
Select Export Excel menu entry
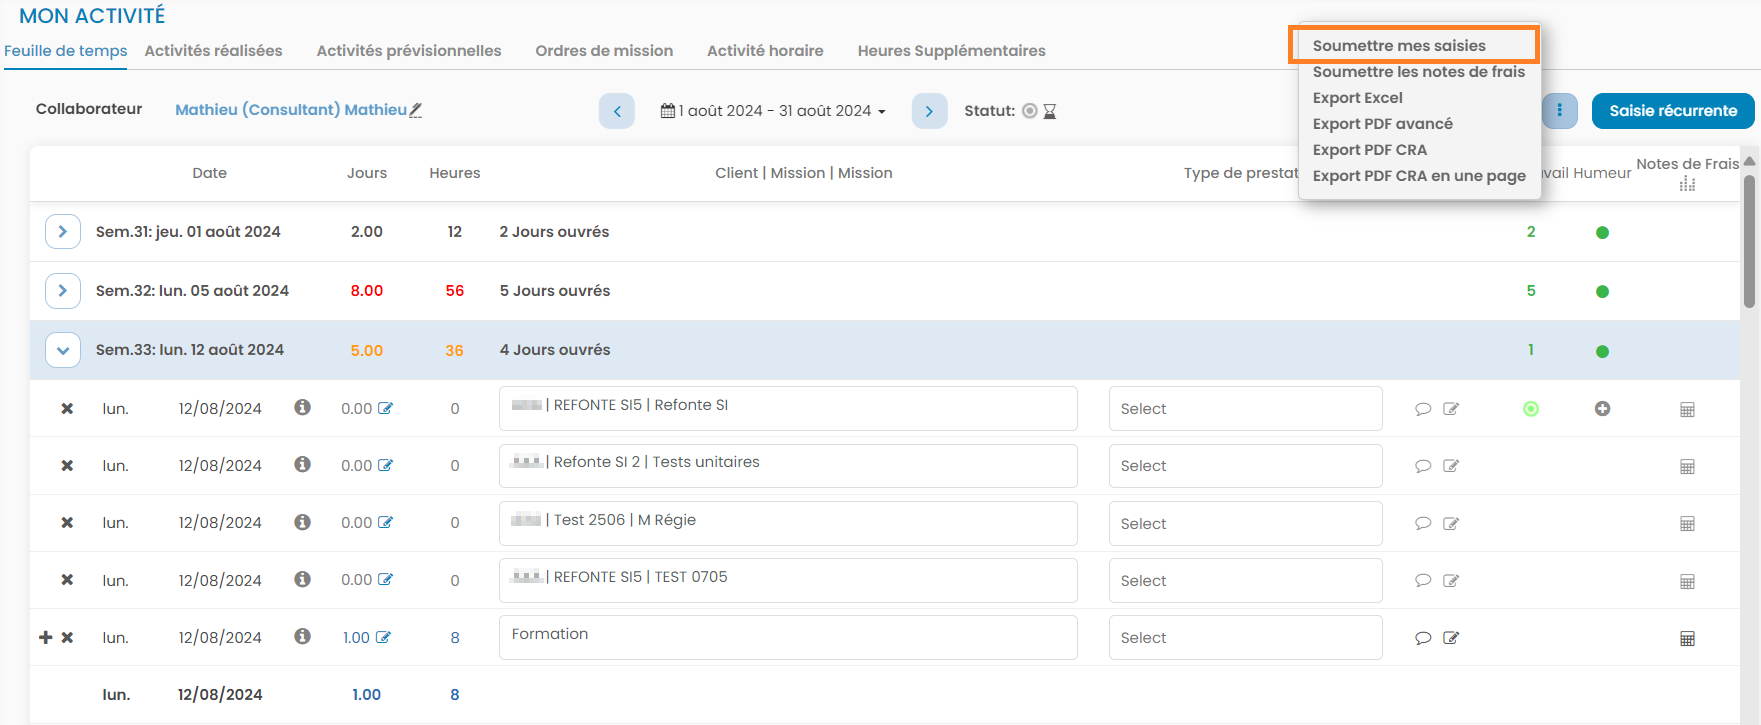(x=1357, y=98)
